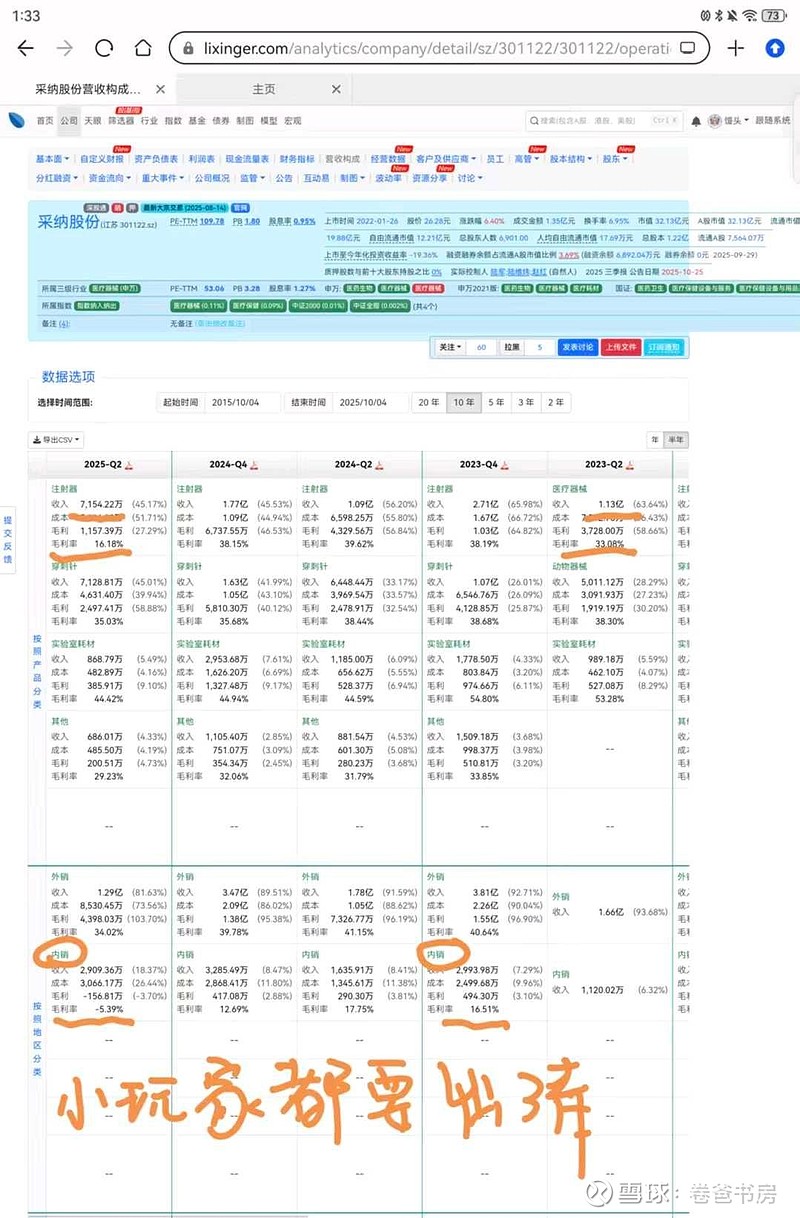Switch to the 主页 browser tab
Viewport: 800px width, 1218px height.
264,89
